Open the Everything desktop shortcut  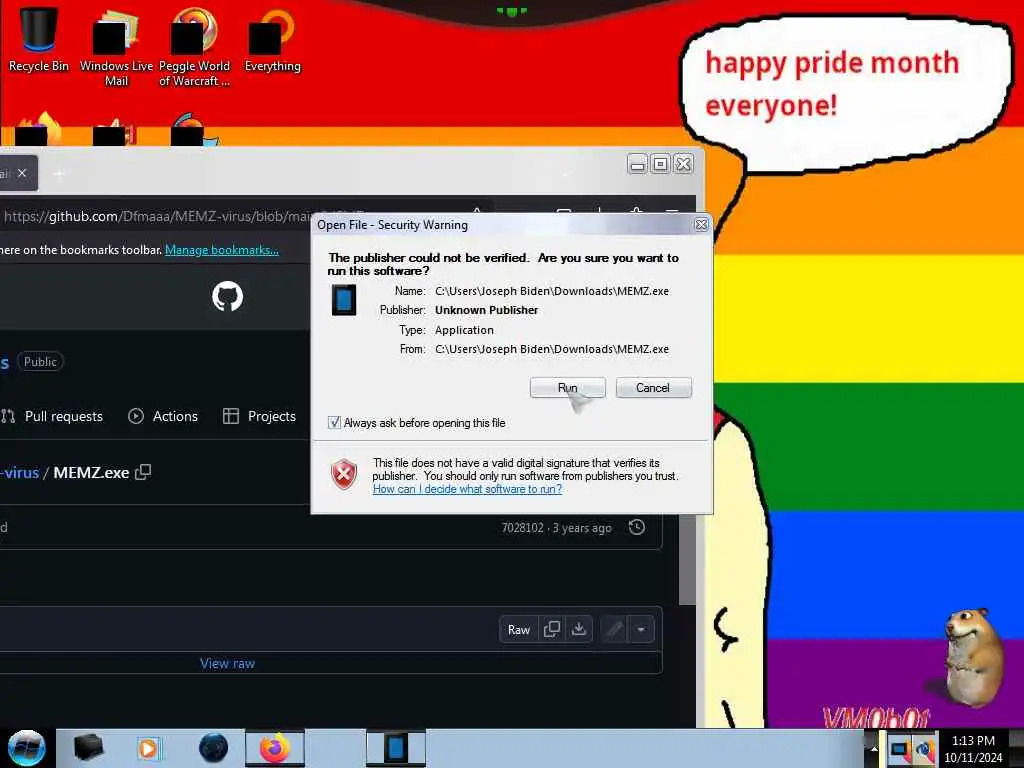coord(272,39)
